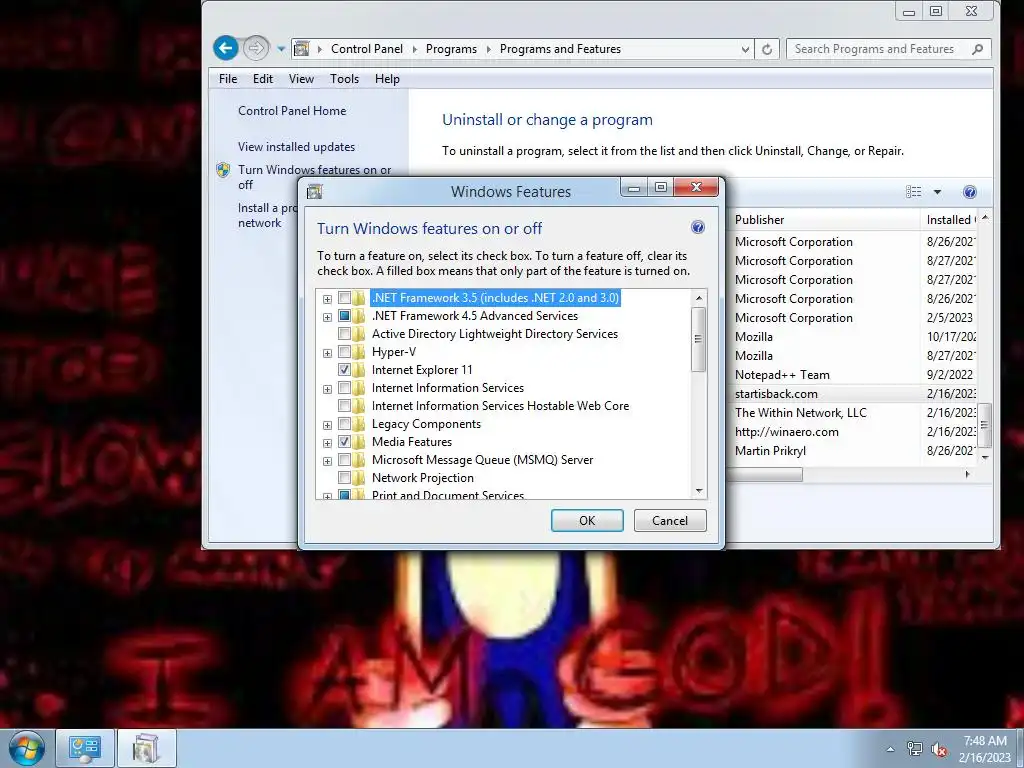Click features list scroll down arrow
The height and width of the screenshot is (768, 1024).
point(699,491)
